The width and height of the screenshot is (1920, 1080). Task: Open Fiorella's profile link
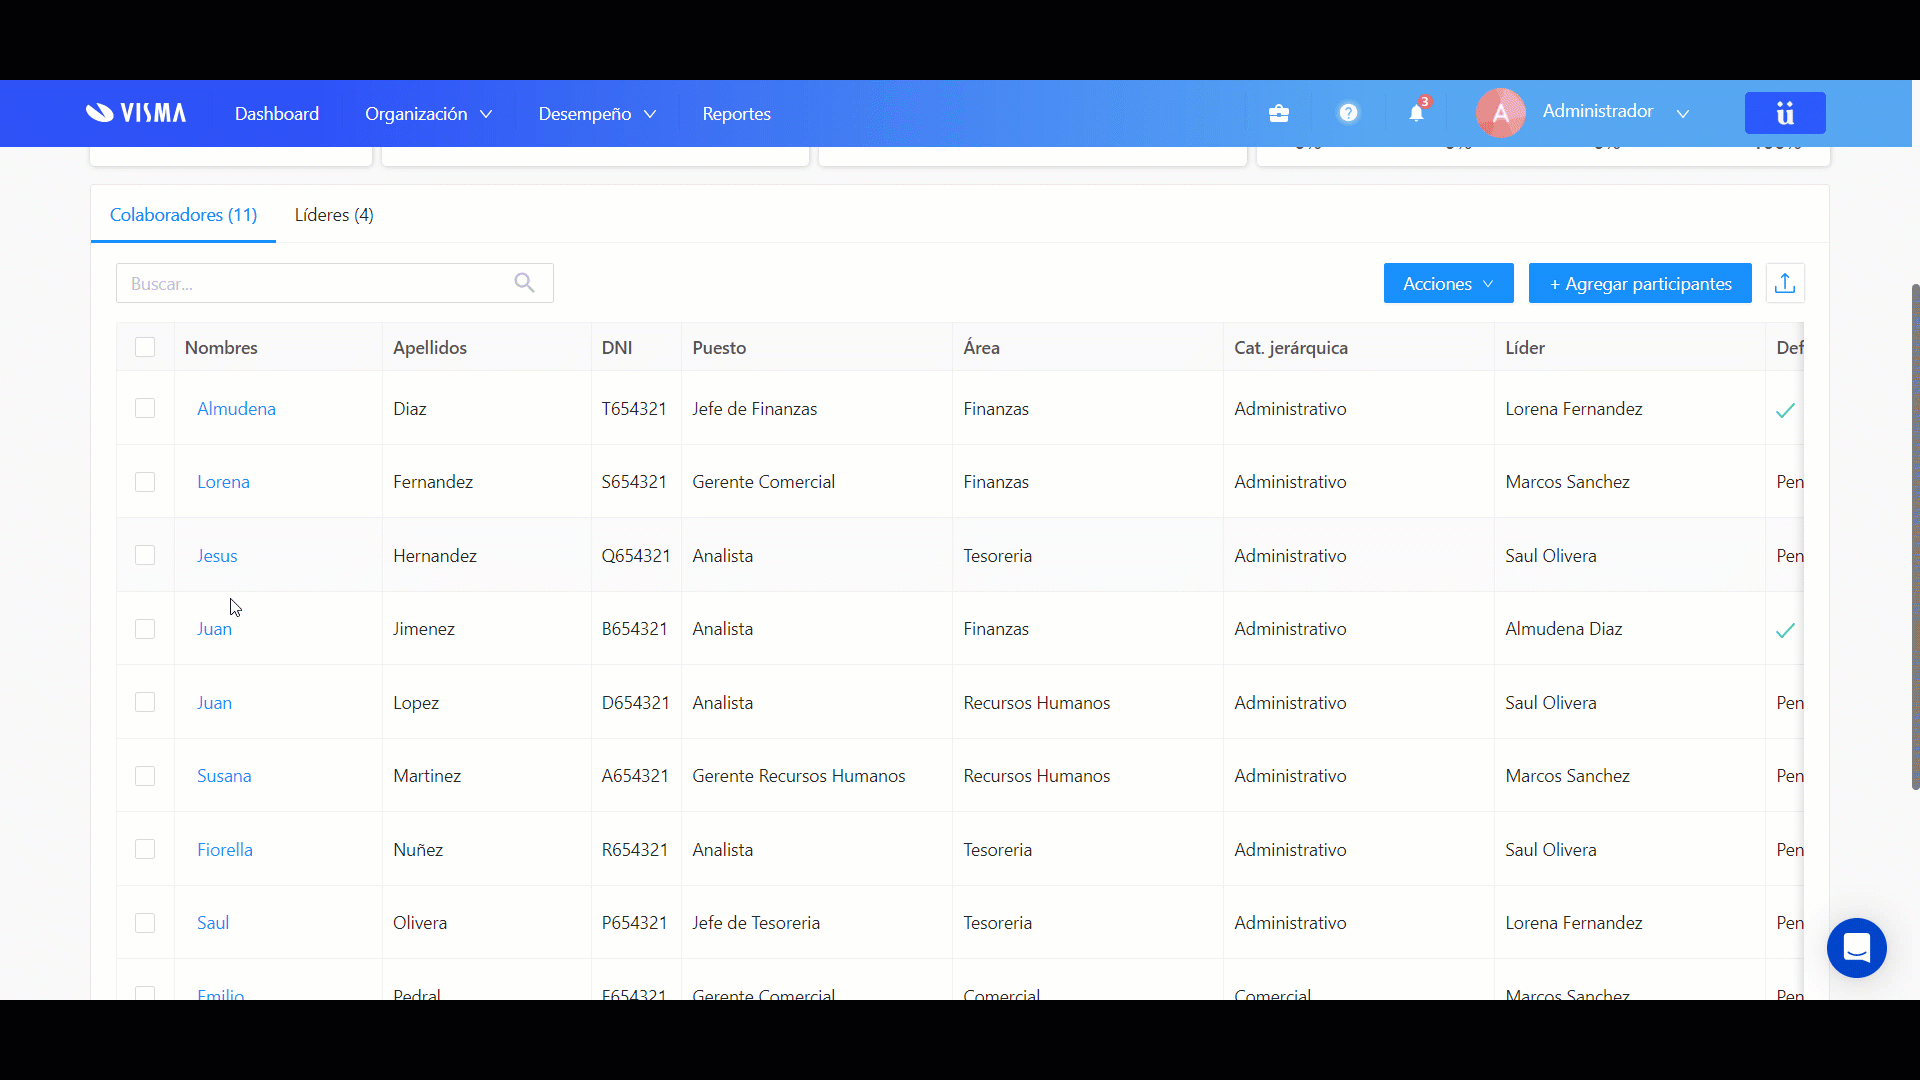225,850
